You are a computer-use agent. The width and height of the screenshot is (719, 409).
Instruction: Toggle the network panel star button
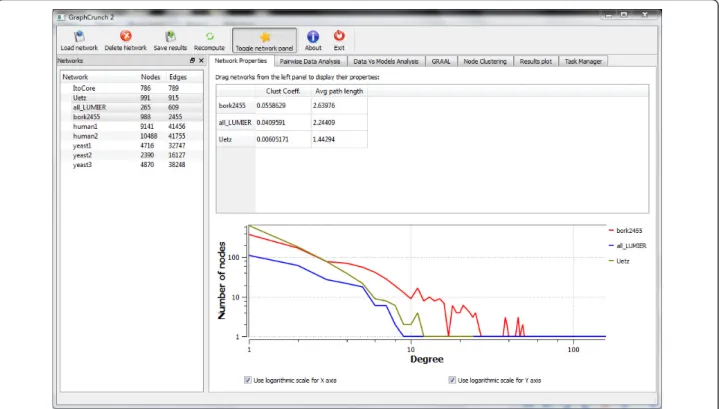(265, 40)
